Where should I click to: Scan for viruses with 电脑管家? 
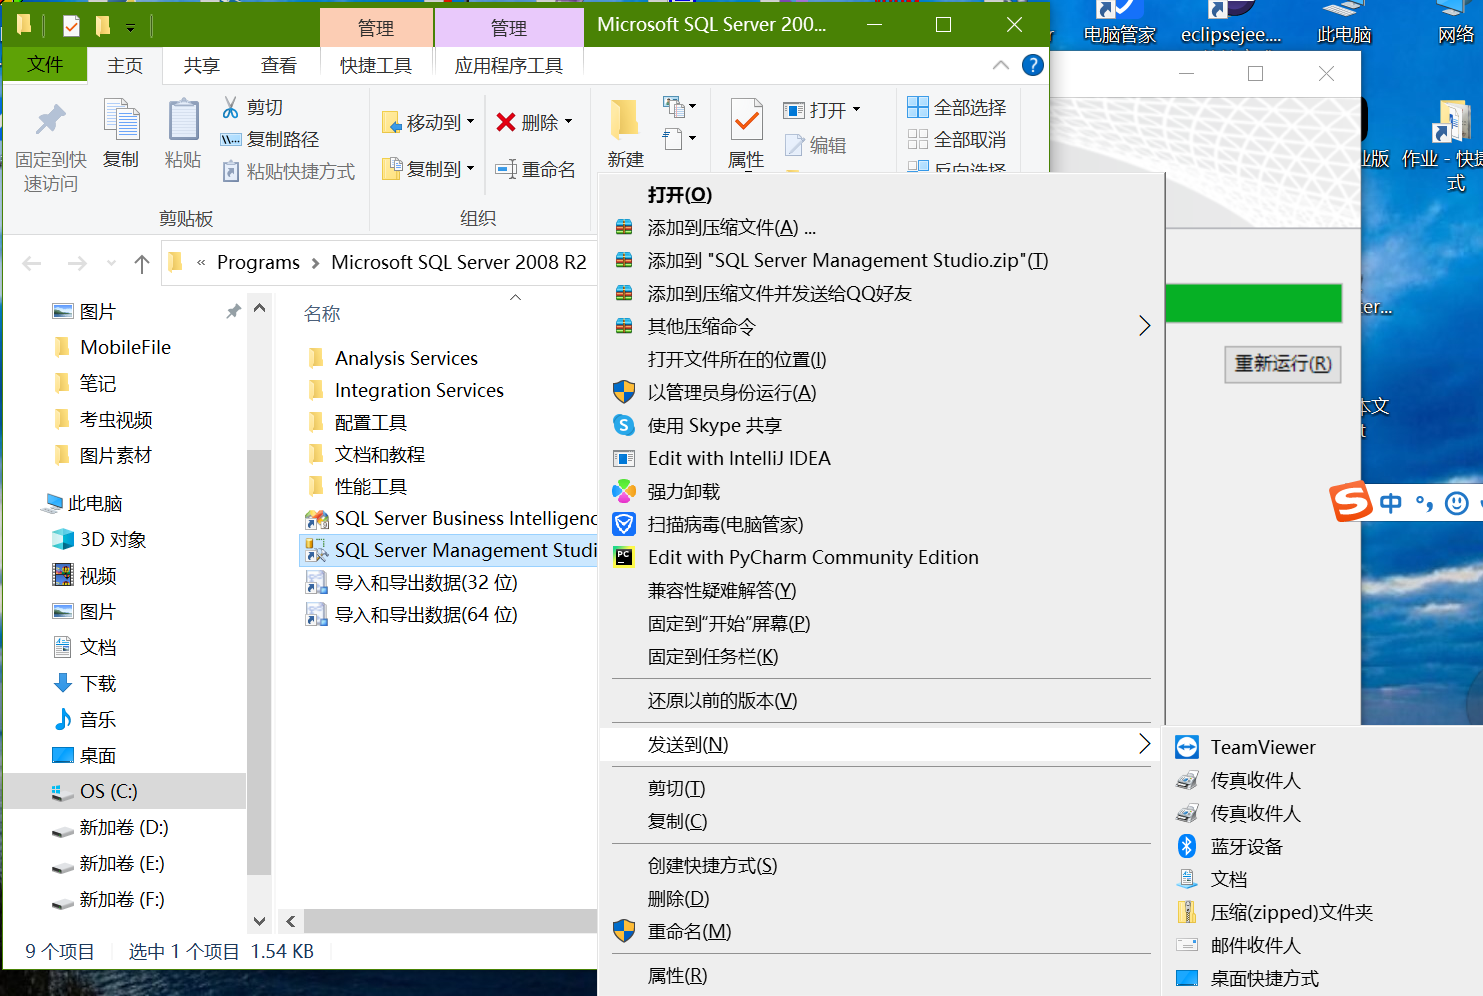pyautogui.click(x=726, y=524)
